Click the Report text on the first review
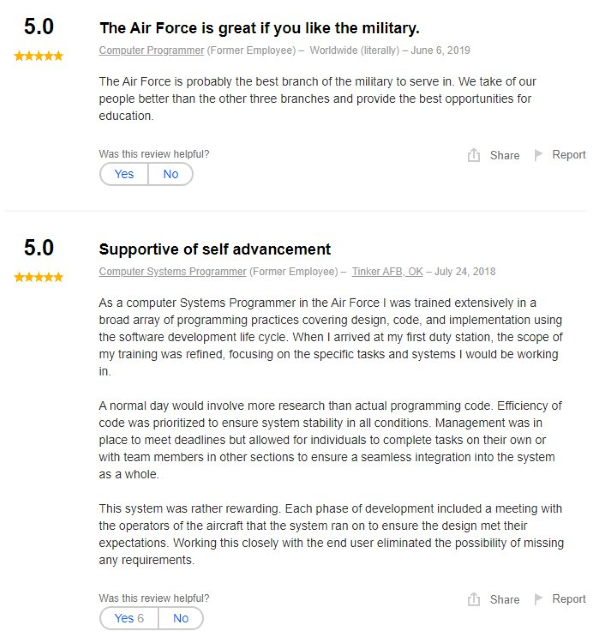600x638 pixels. click(569, 155)
